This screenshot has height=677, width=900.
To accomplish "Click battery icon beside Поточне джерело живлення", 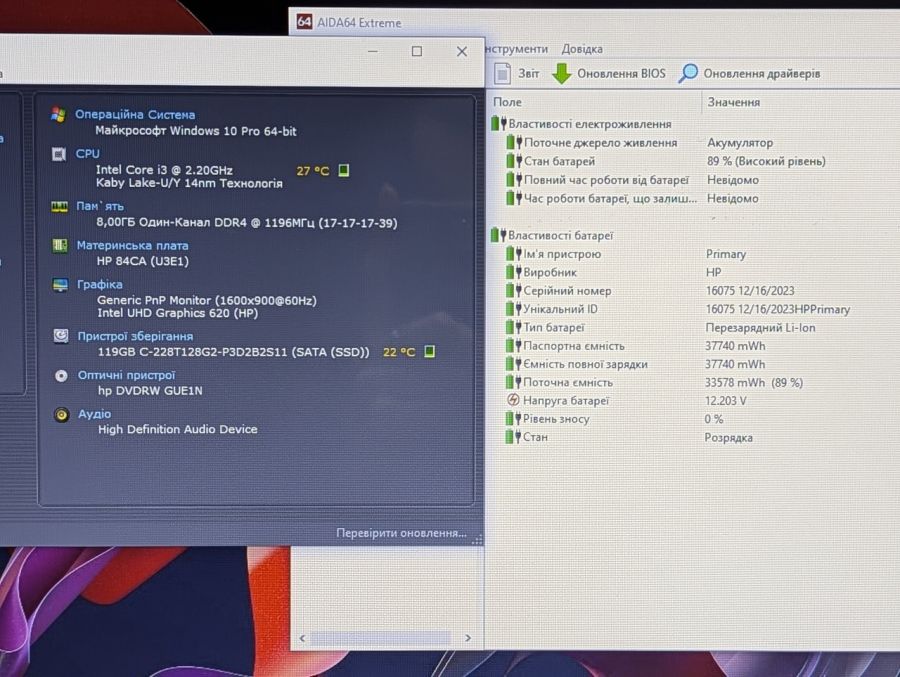I will point(514,142).
